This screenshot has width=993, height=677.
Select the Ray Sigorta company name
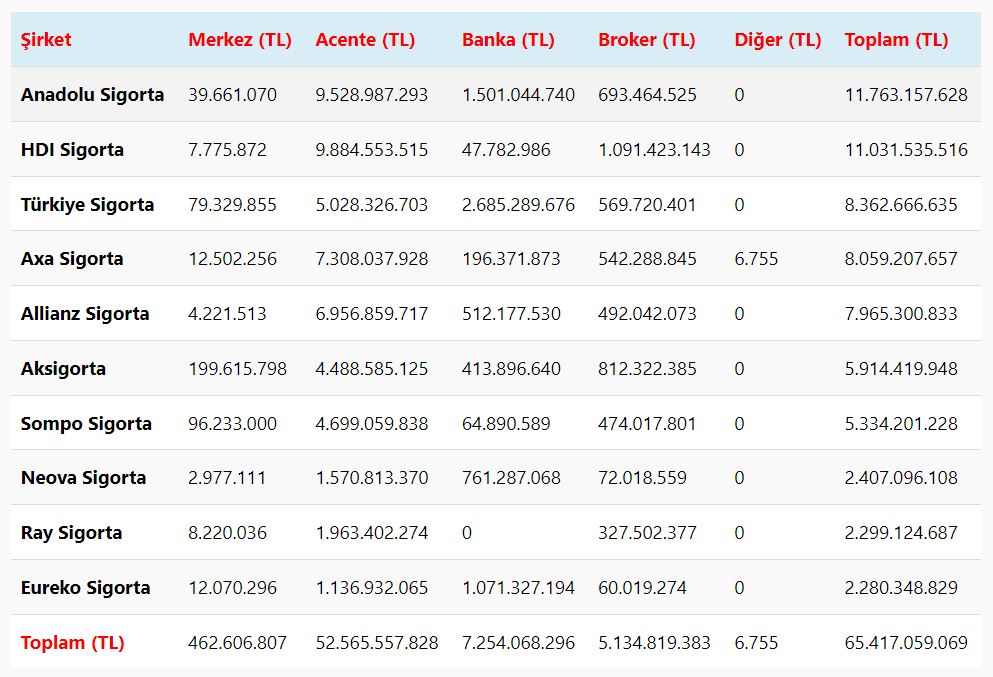71,533
